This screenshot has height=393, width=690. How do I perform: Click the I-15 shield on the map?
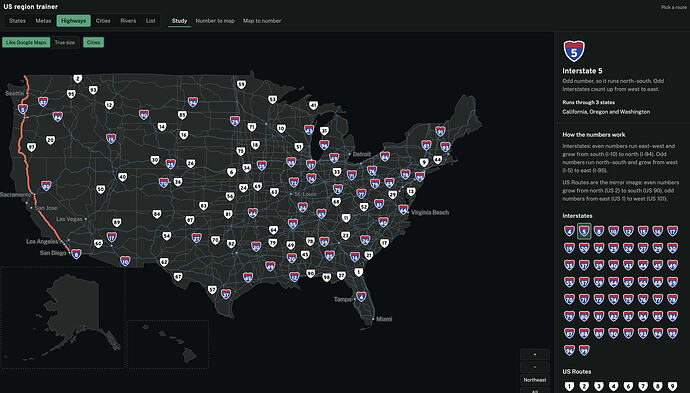tap(111, 138)
